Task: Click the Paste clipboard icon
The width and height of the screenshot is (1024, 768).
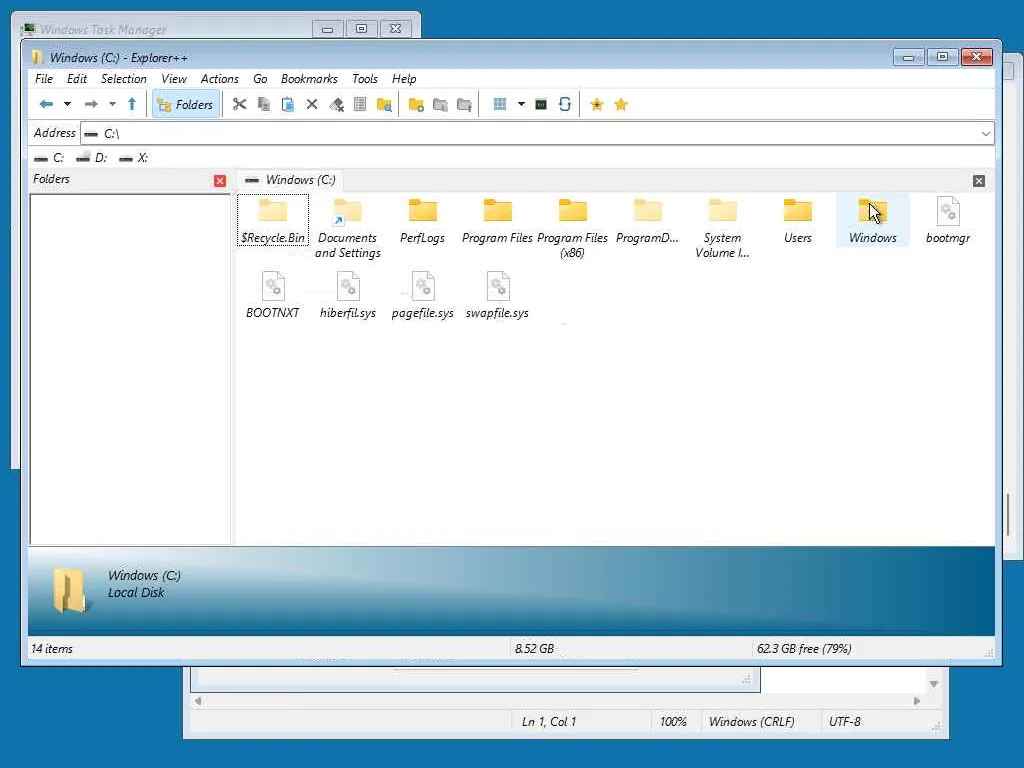Action: click(x=287, y=104)
